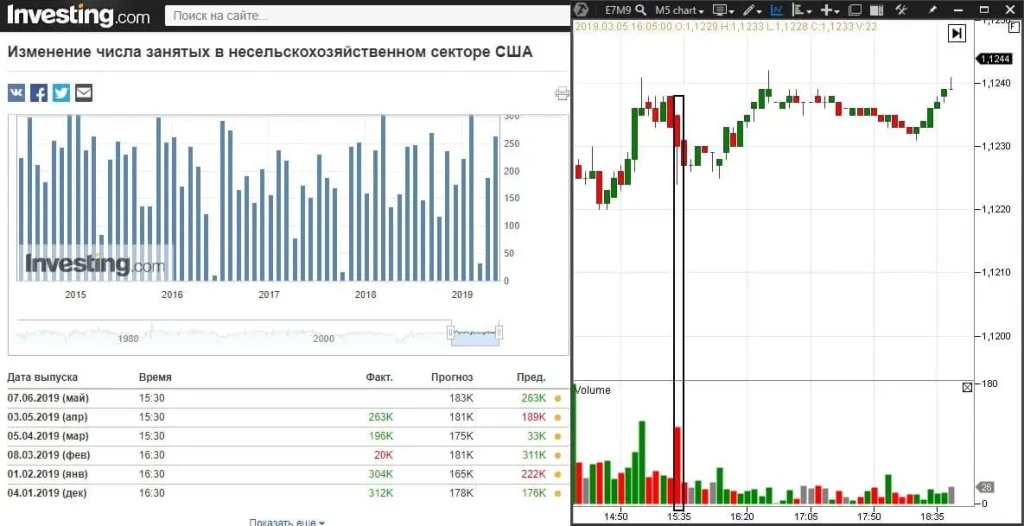Open the monitor display settings dropdown

(x=724, y=10)
